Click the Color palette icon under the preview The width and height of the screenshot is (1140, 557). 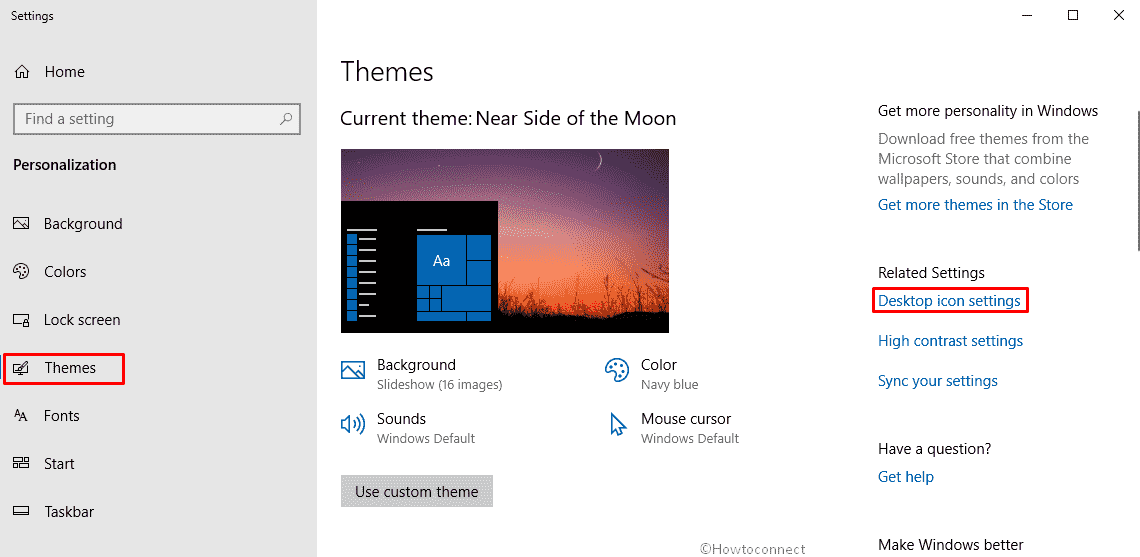[x=617, y=370]
